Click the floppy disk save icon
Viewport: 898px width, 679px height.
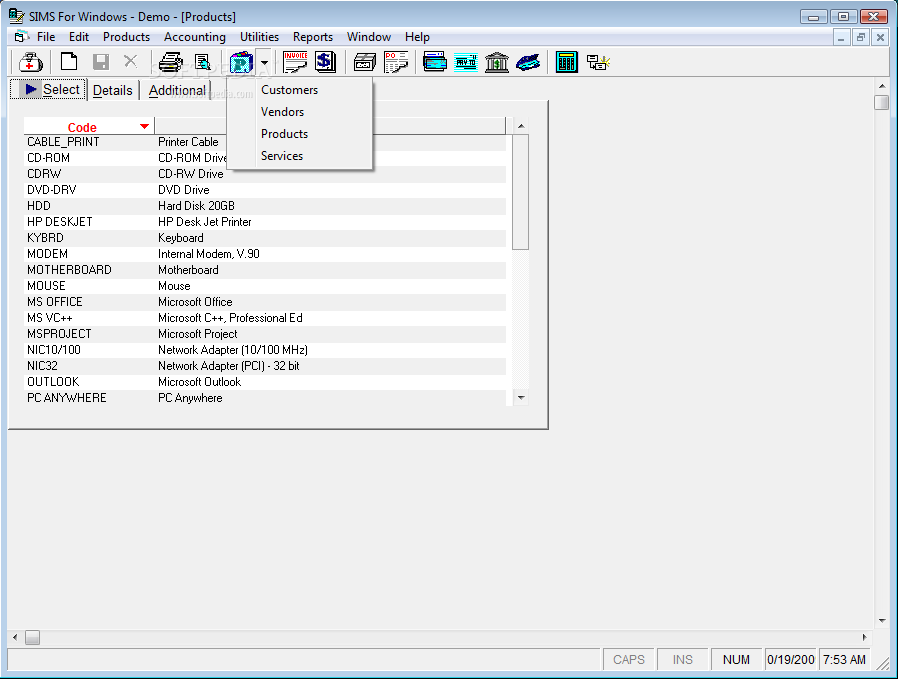(x=101, y=61)
